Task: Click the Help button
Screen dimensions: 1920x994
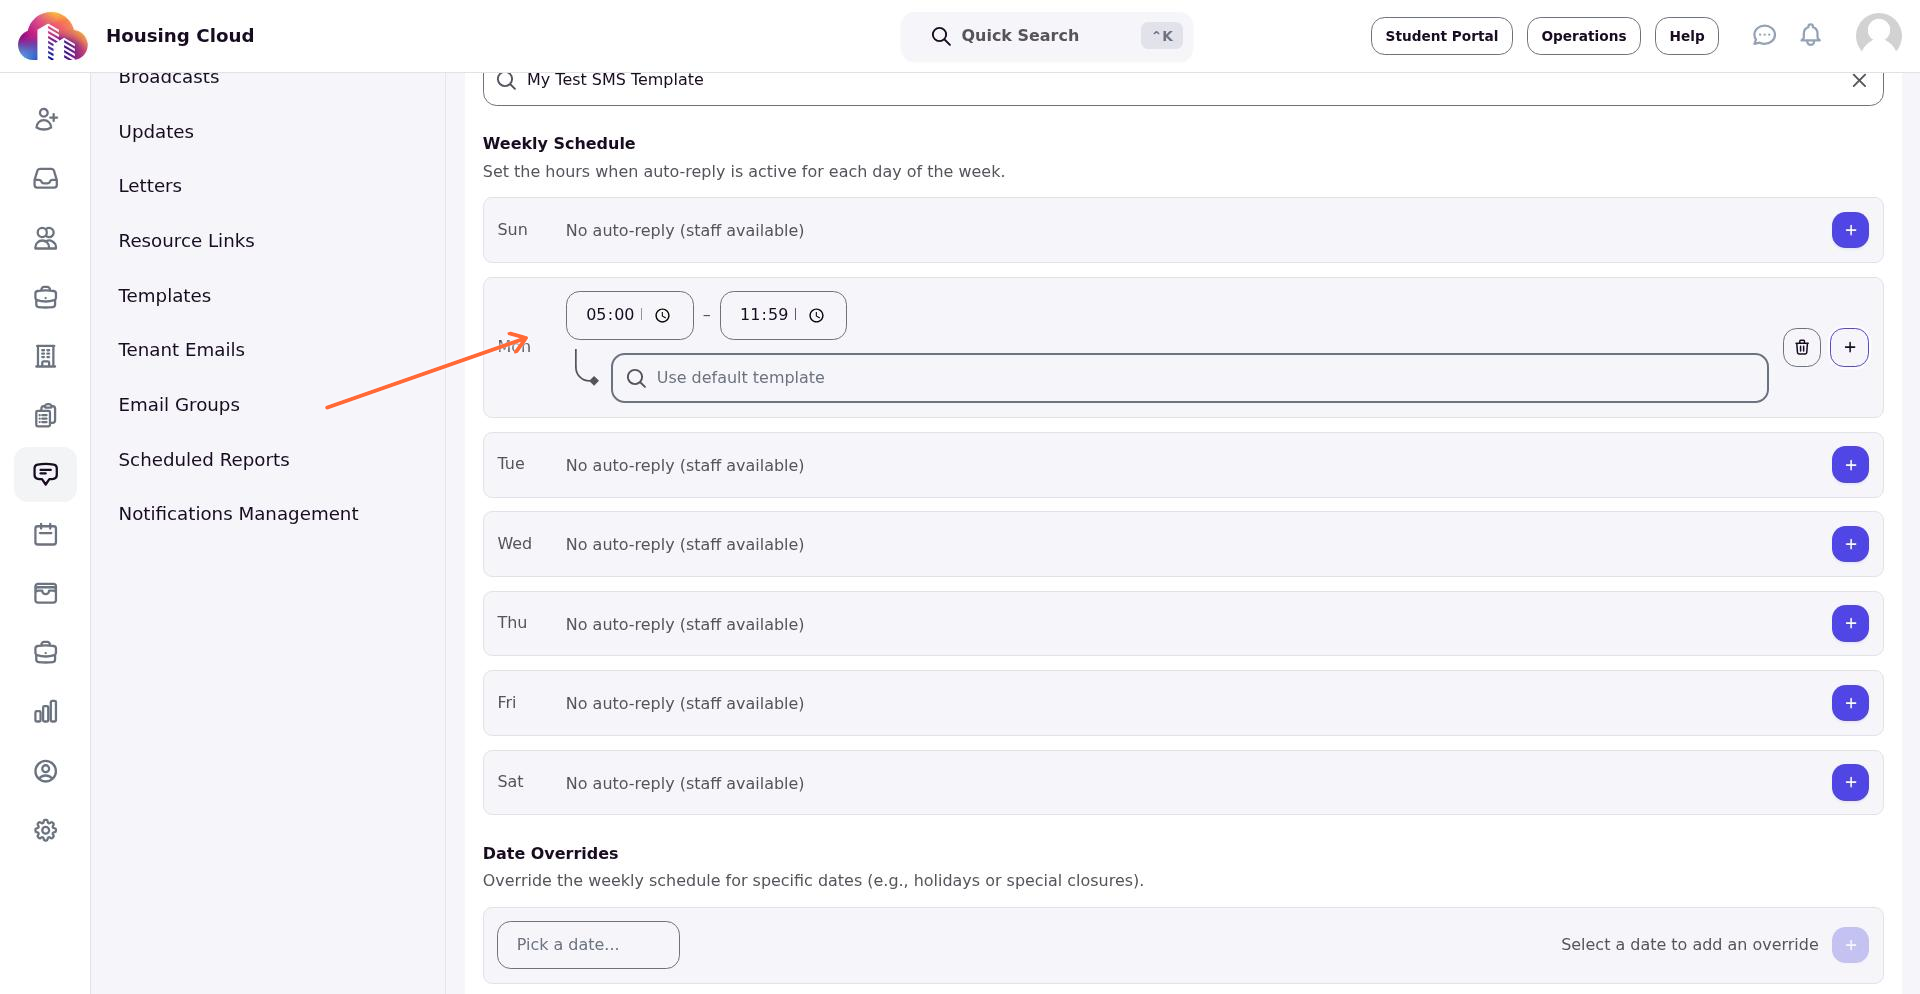Action: click(1686, 36)
